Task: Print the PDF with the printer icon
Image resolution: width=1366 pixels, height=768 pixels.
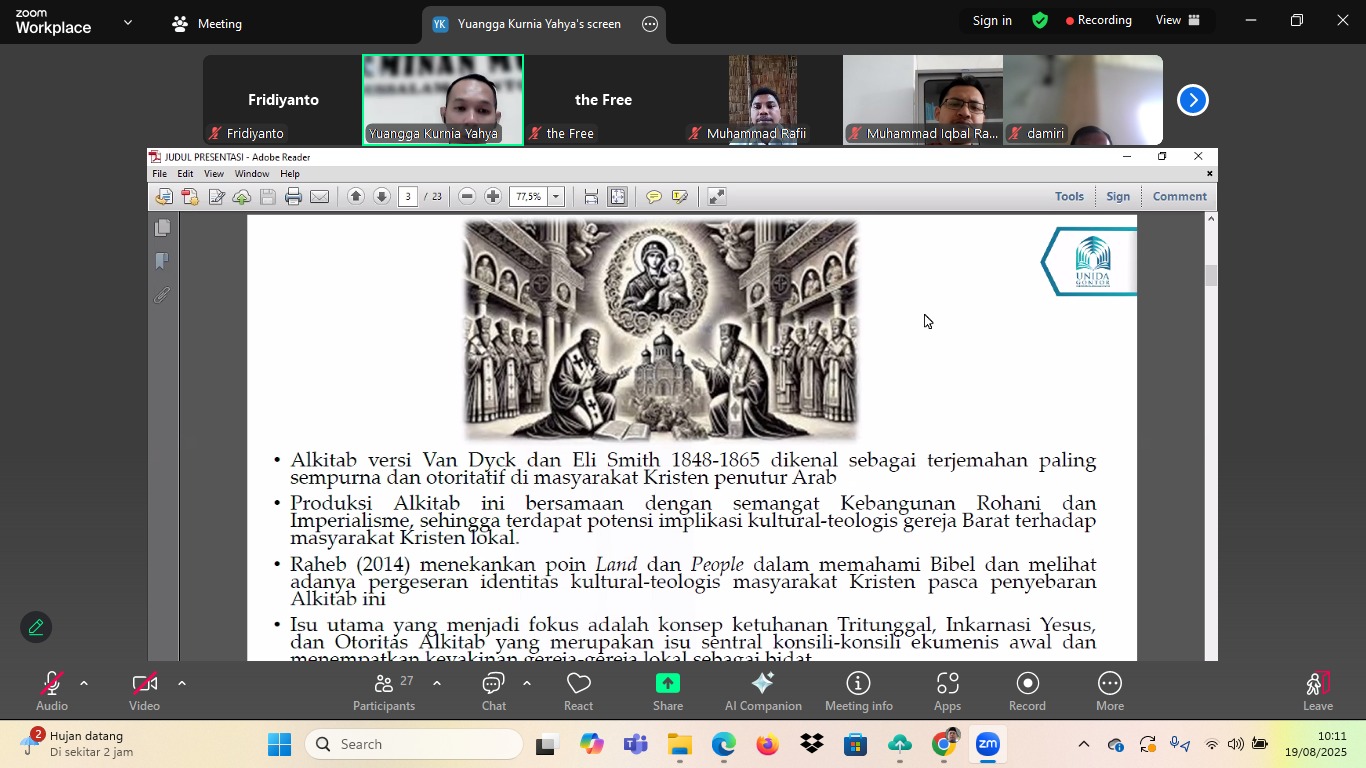Action: [x=293, y=197]
